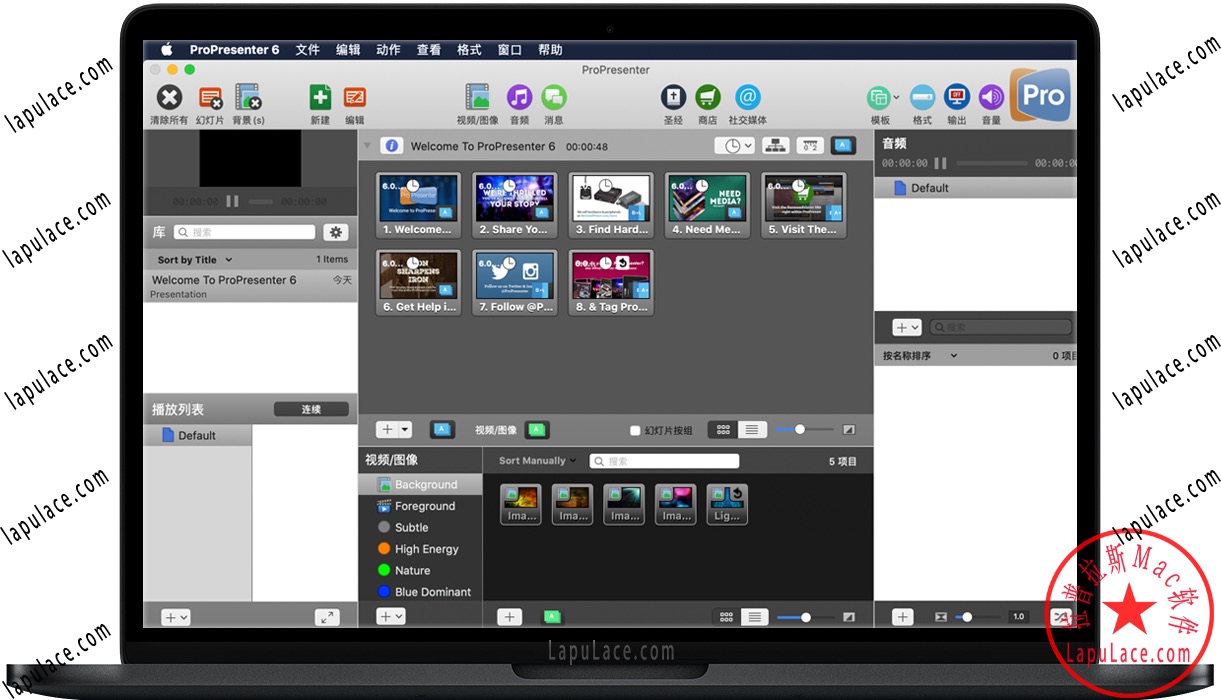Image resolution: width=1221 pixels, height=700 pixels.
Task: Open the Audio (音频) purple music icon
Action: [x=518, y=97]
